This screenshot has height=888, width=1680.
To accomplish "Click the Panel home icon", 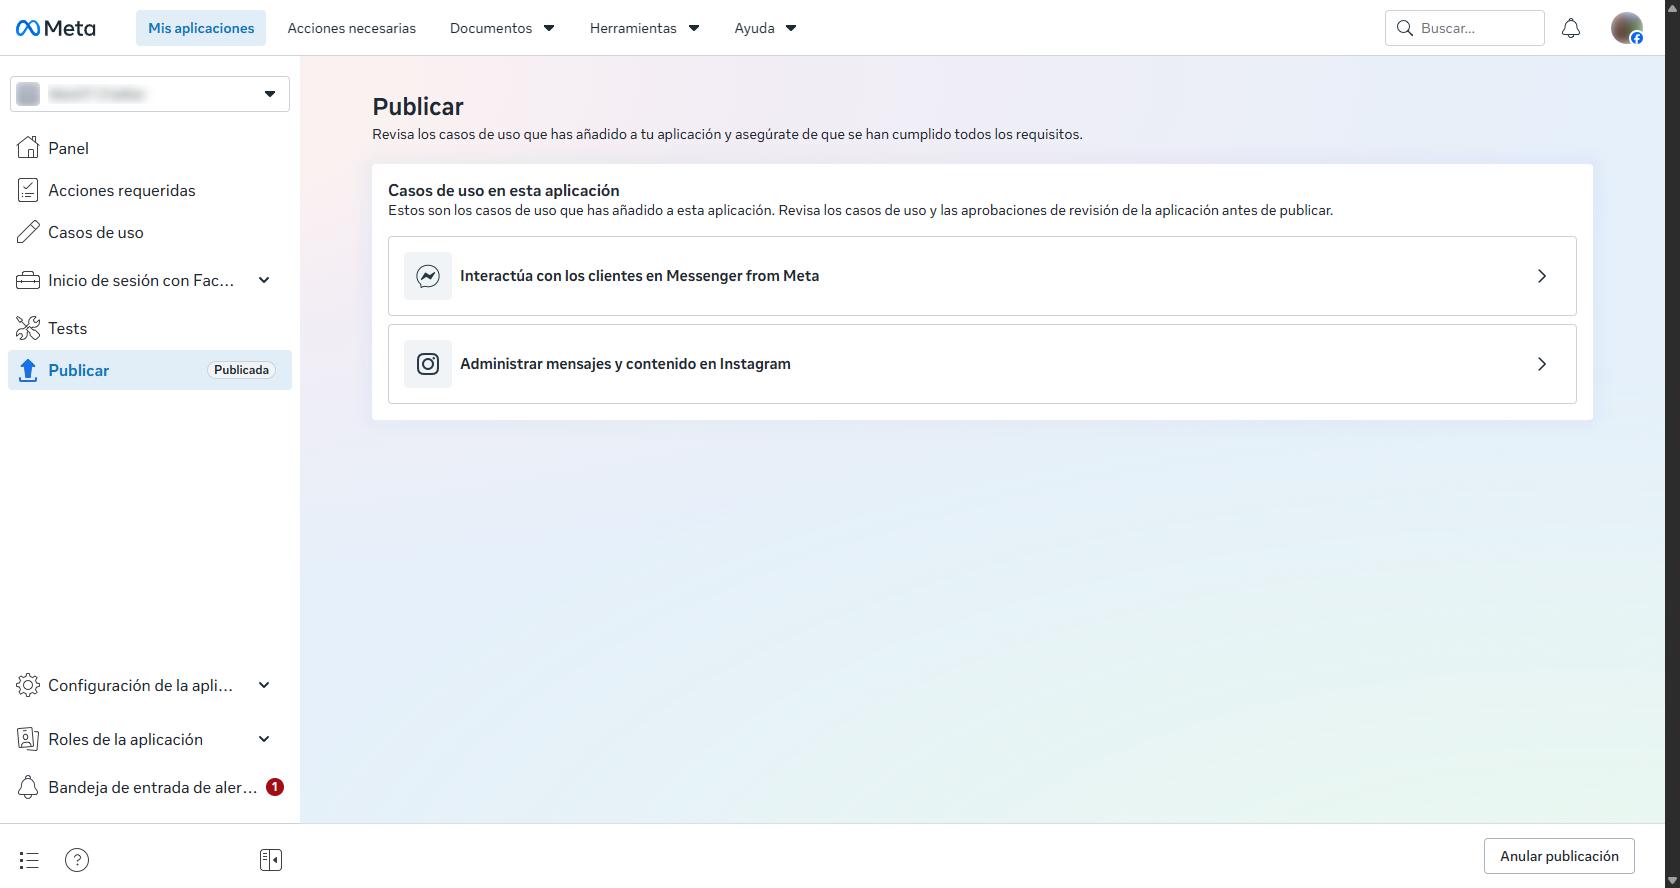I will click(28, 148).
